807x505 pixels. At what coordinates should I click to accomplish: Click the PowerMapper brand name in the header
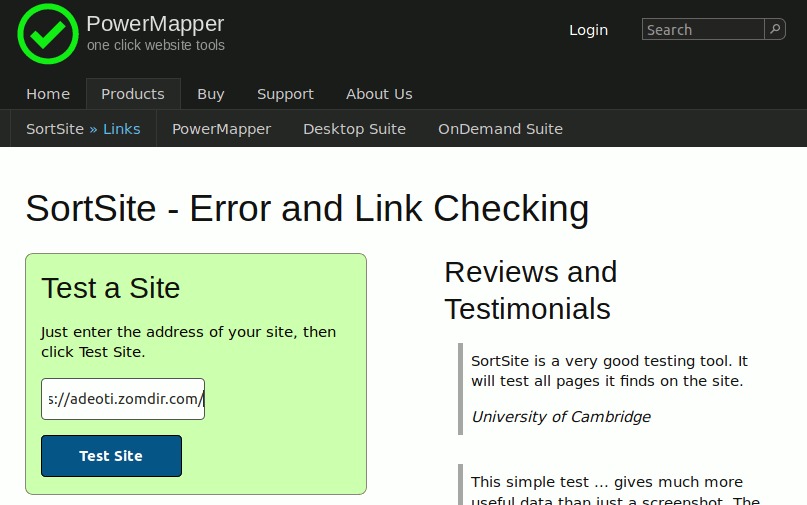pos(155,24)
